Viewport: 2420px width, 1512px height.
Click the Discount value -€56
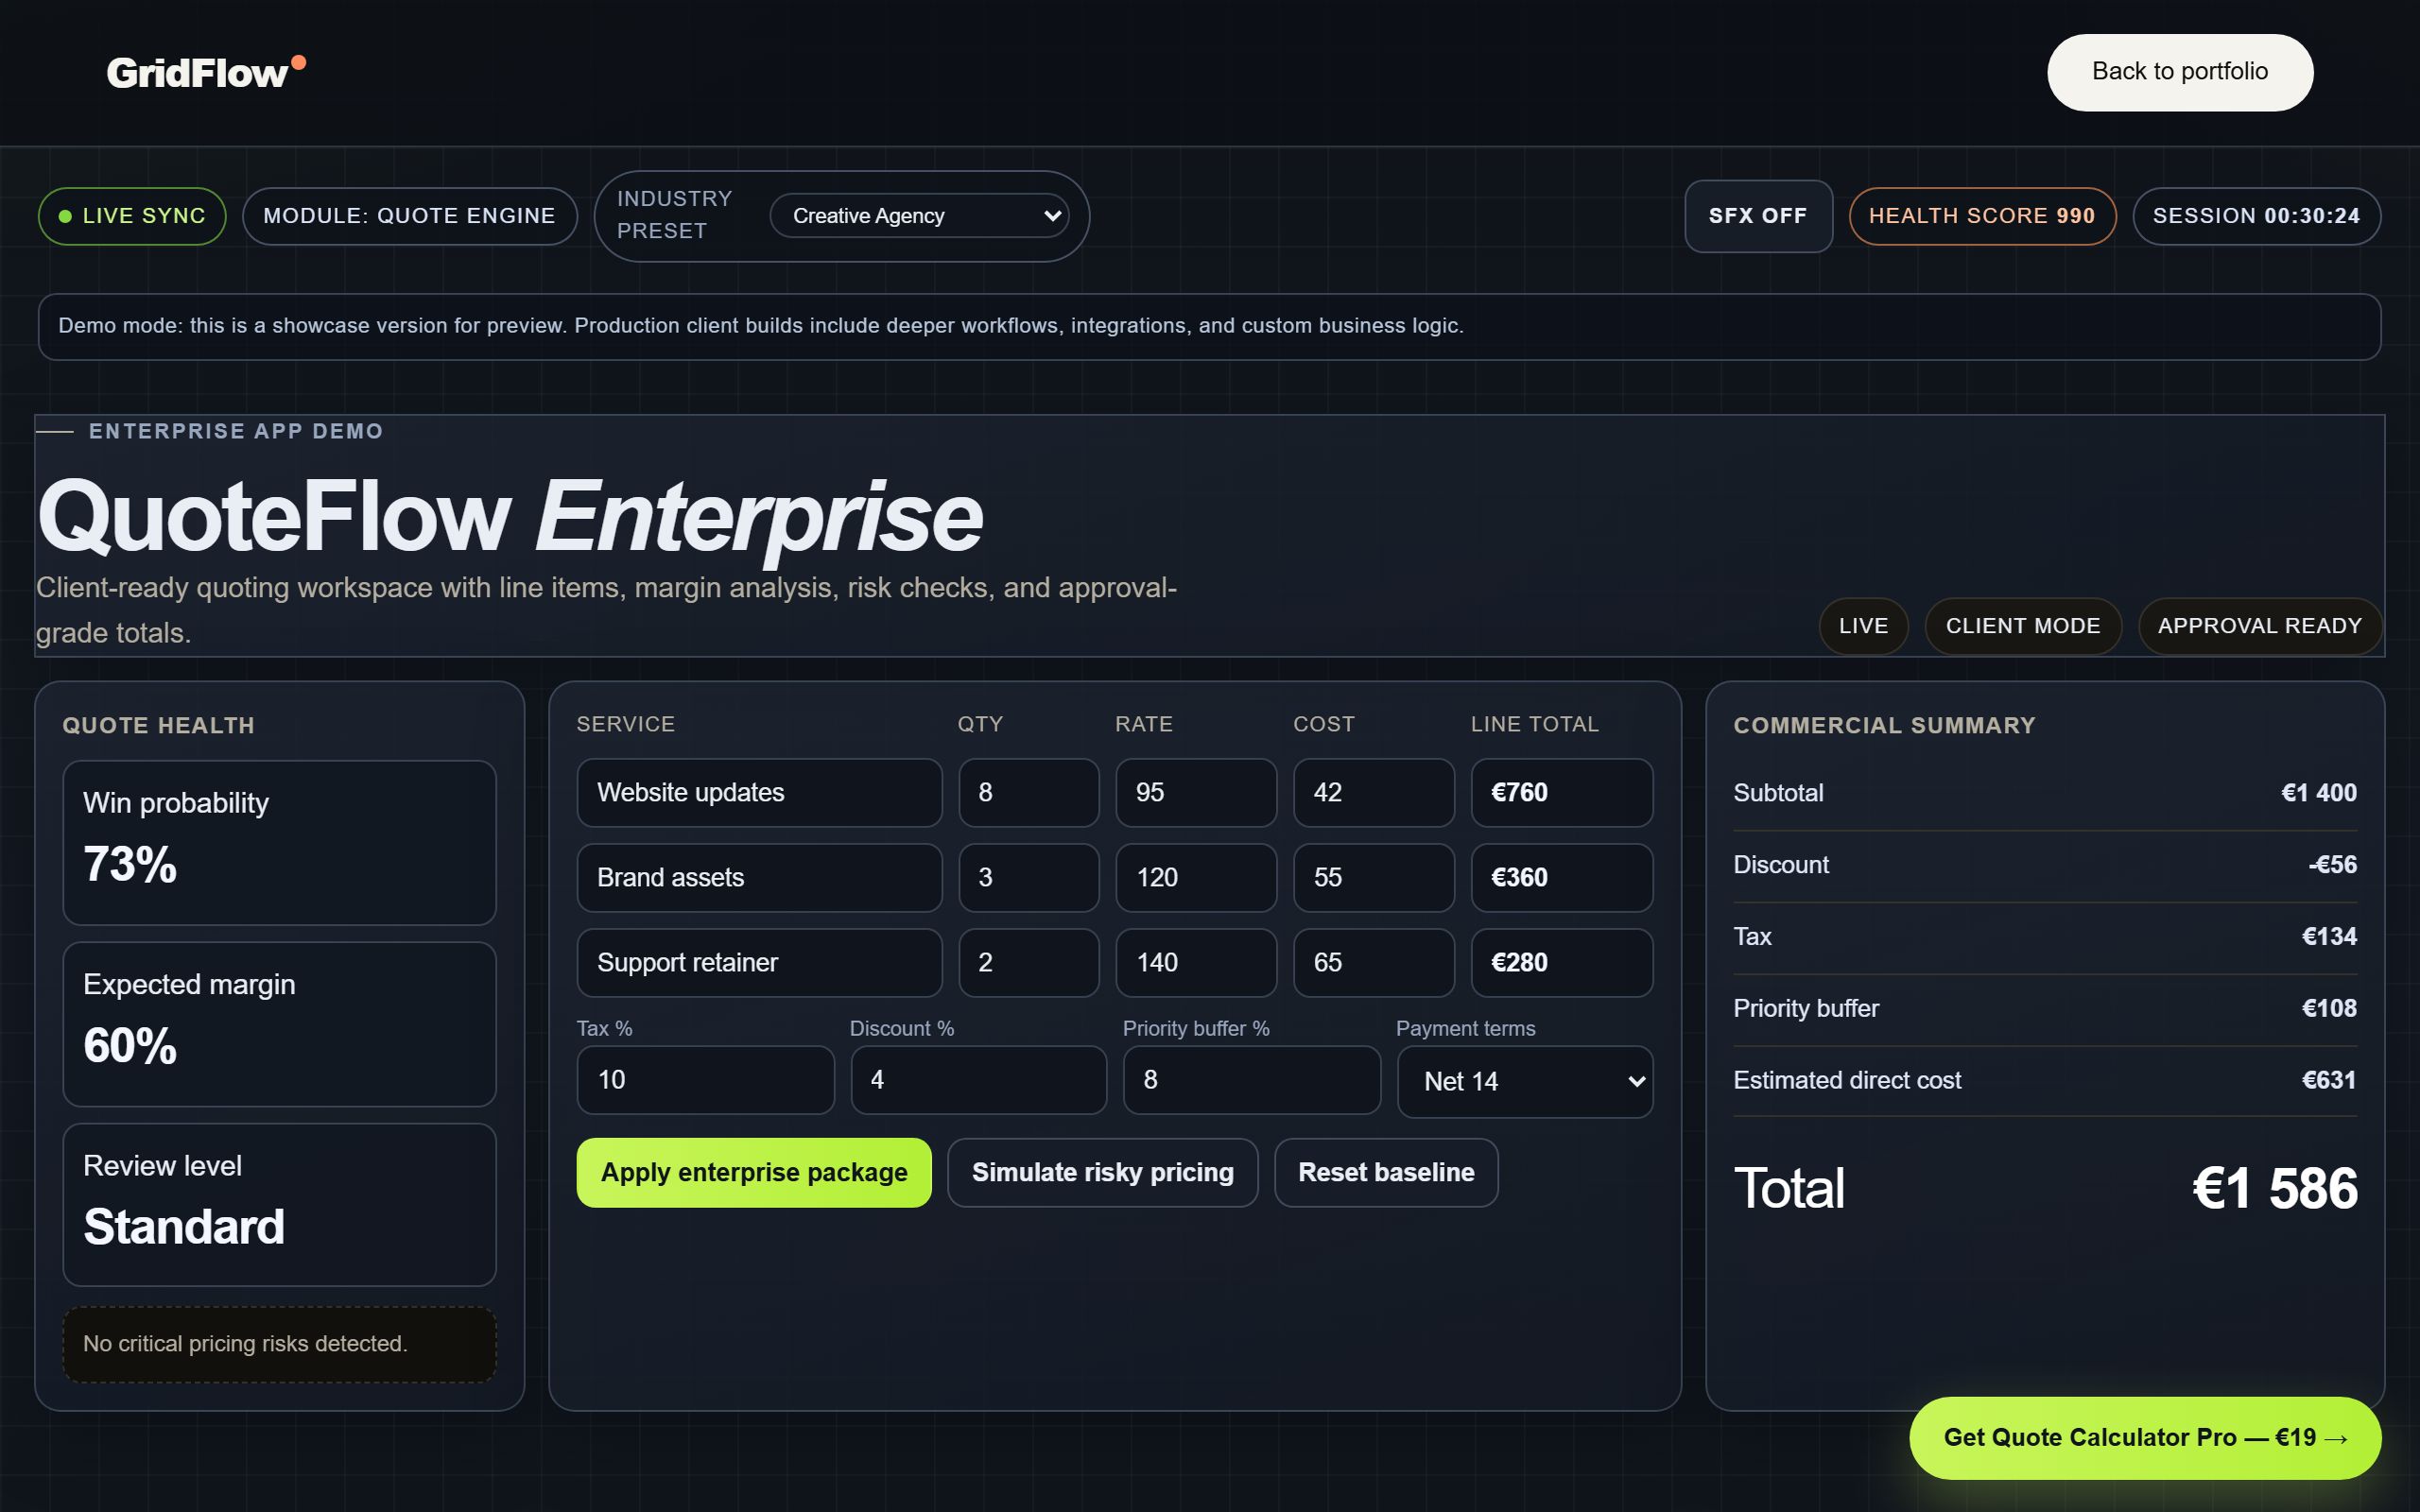tap(2332, 865)
